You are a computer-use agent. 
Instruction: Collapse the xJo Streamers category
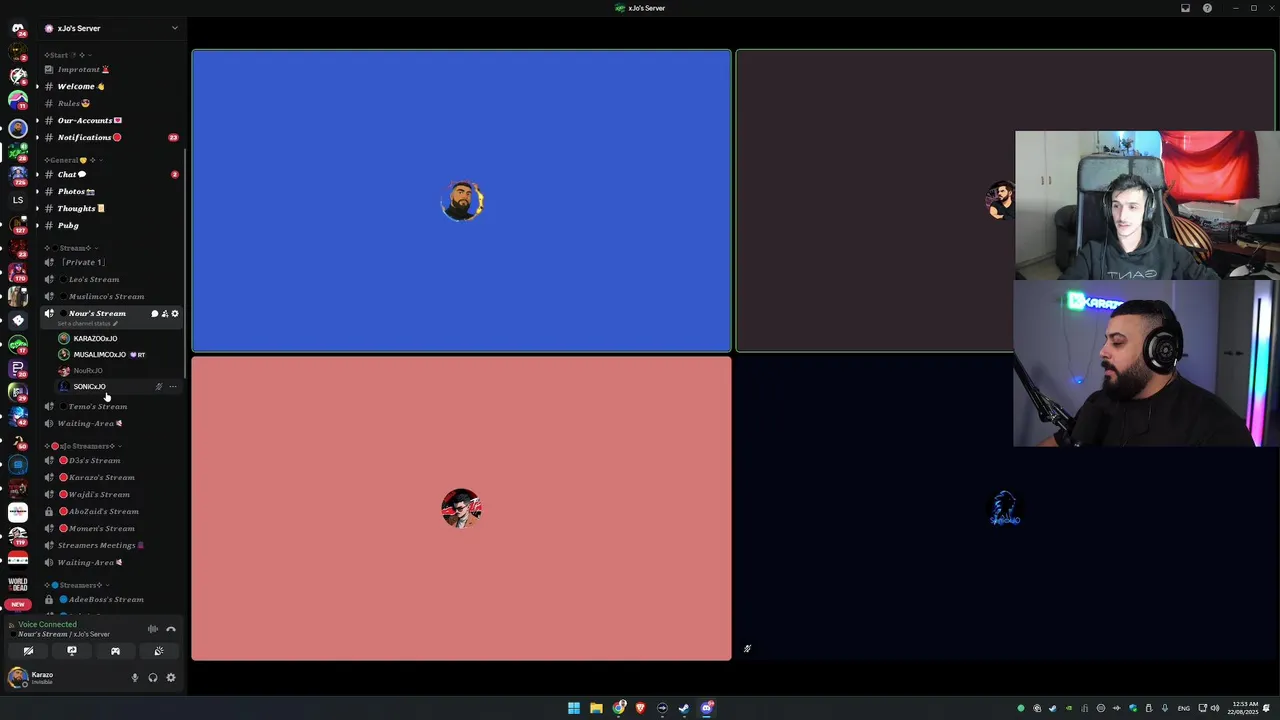[x=82, y=446]
